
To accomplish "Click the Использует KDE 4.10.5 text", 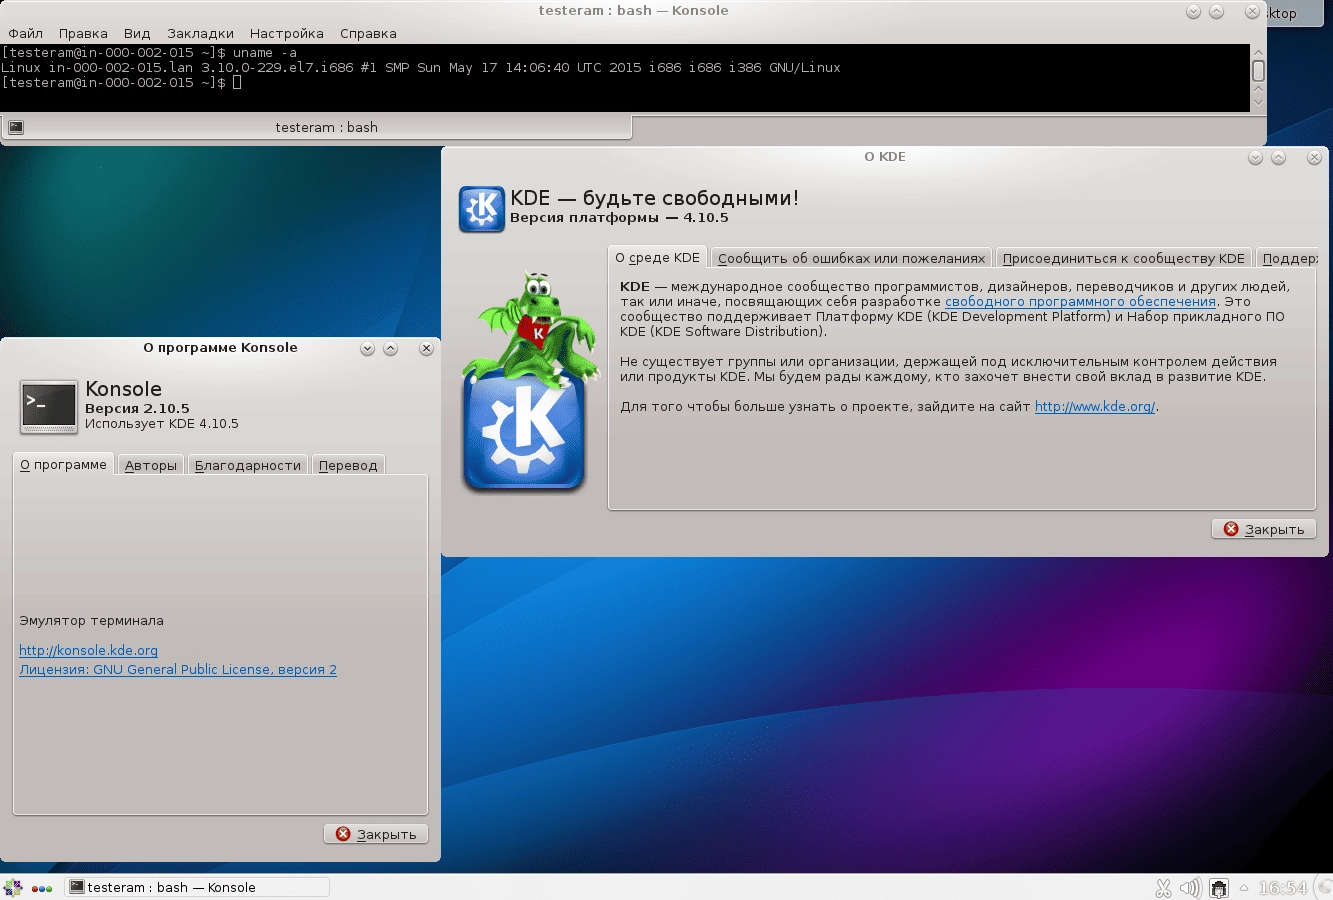I will click(162, 423).
